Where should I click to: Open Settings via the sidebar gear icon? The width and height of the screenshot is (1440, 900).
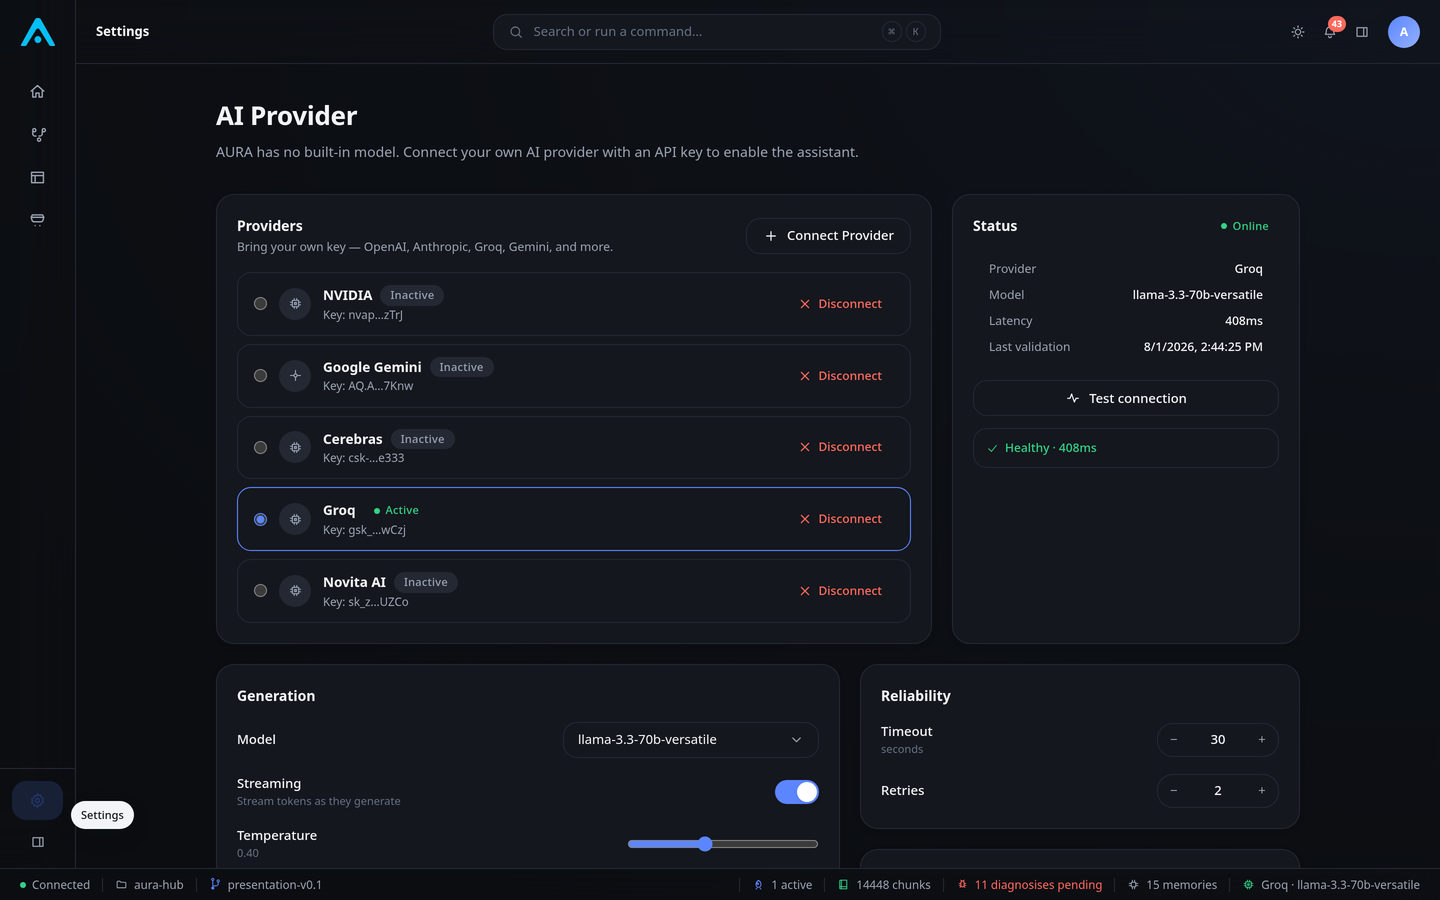pyautogui.click(x=38, y=800)
